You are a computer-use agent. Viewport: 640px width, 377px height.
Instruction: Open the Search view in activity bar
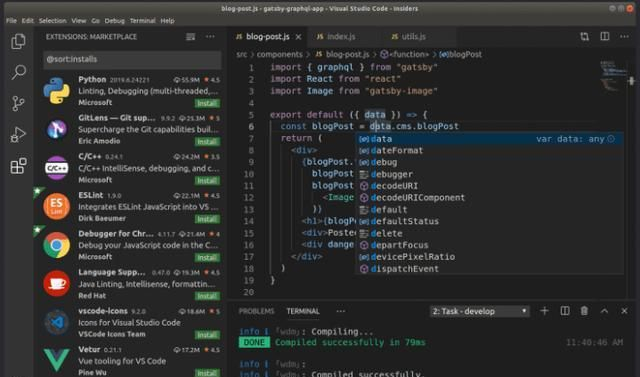(x=18, y=72)
